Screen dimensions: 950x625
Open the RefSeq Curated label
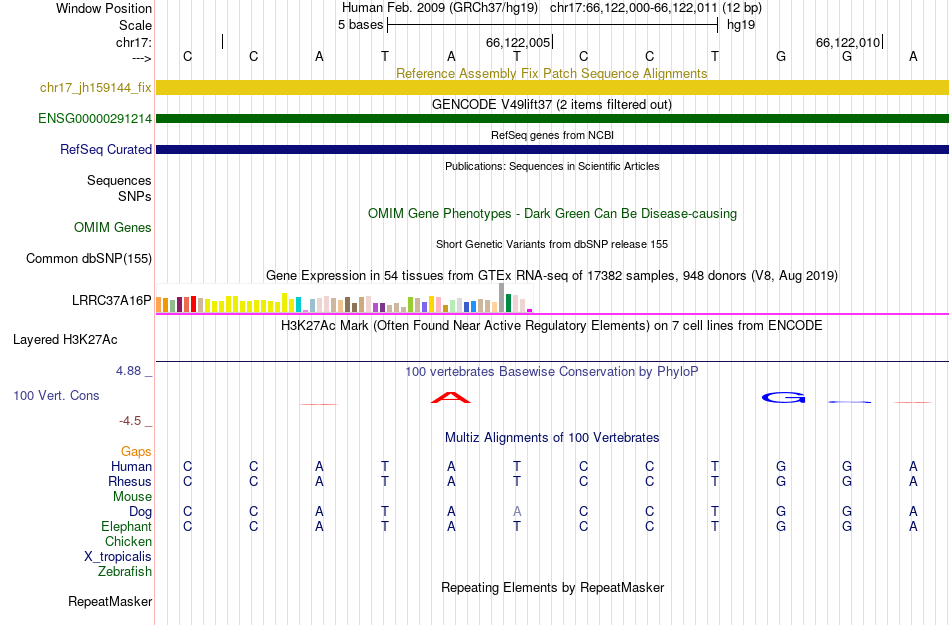tap(106, 150)
